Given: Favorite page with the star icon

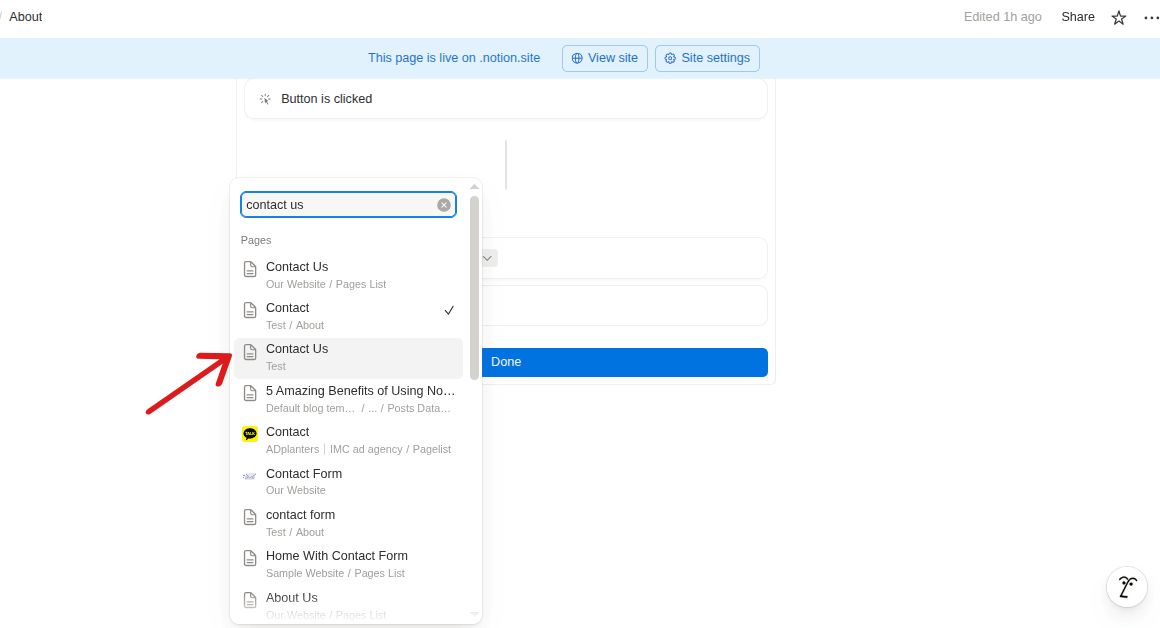Looking at the screenshot, I should pyautogui.click(x=1119, y=17).
